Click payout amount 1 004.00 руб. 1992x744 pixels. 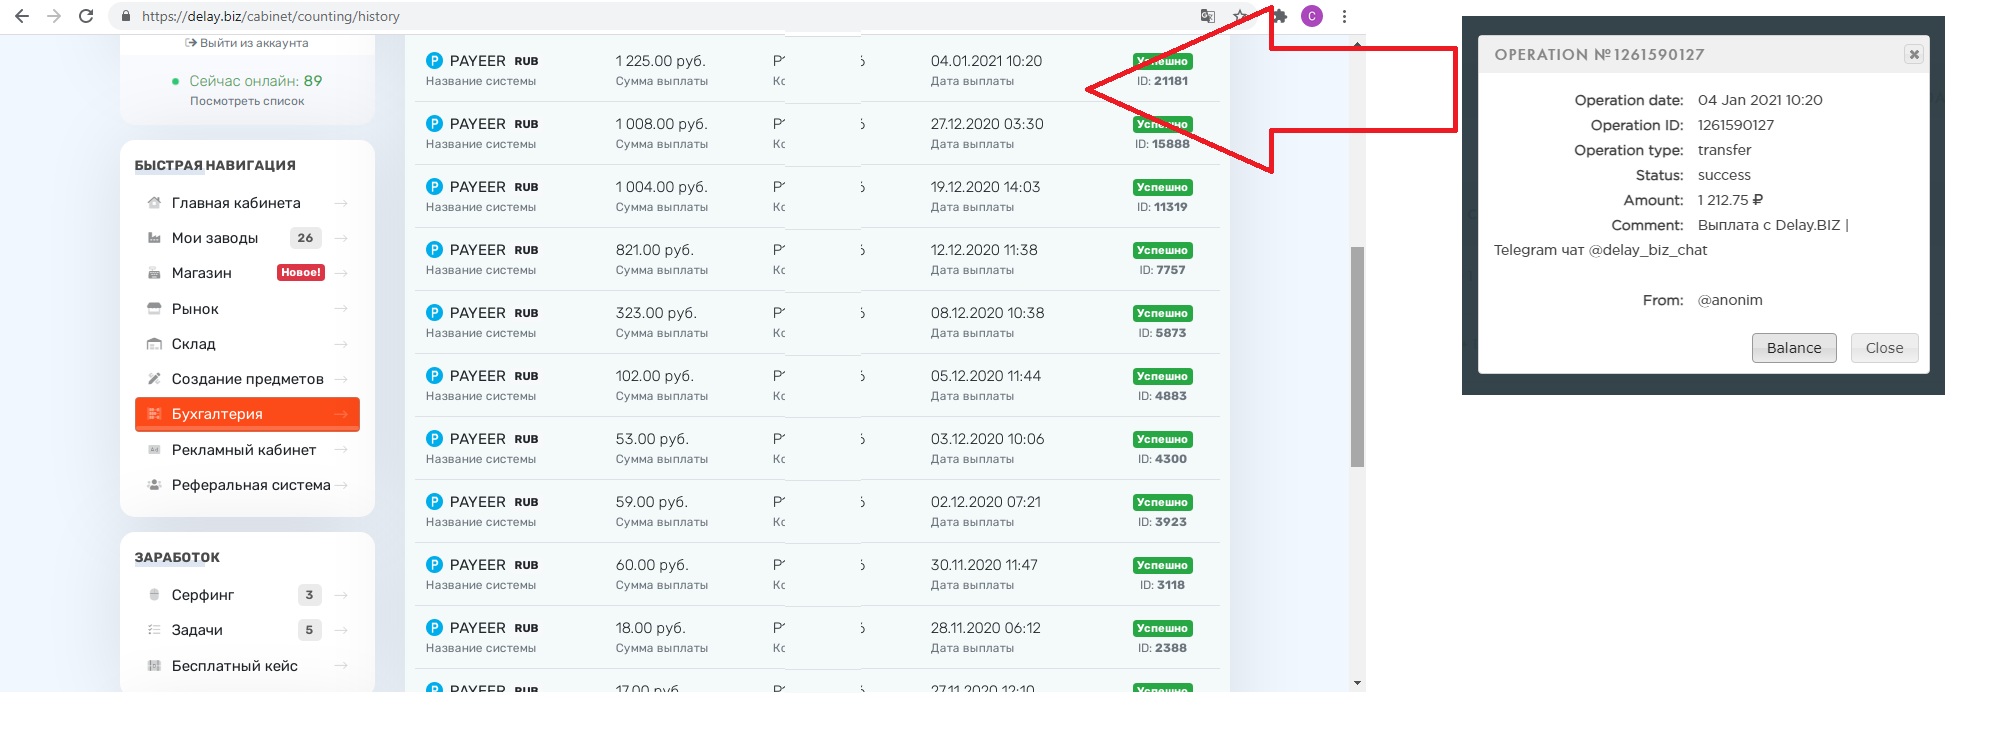point(662,187)
